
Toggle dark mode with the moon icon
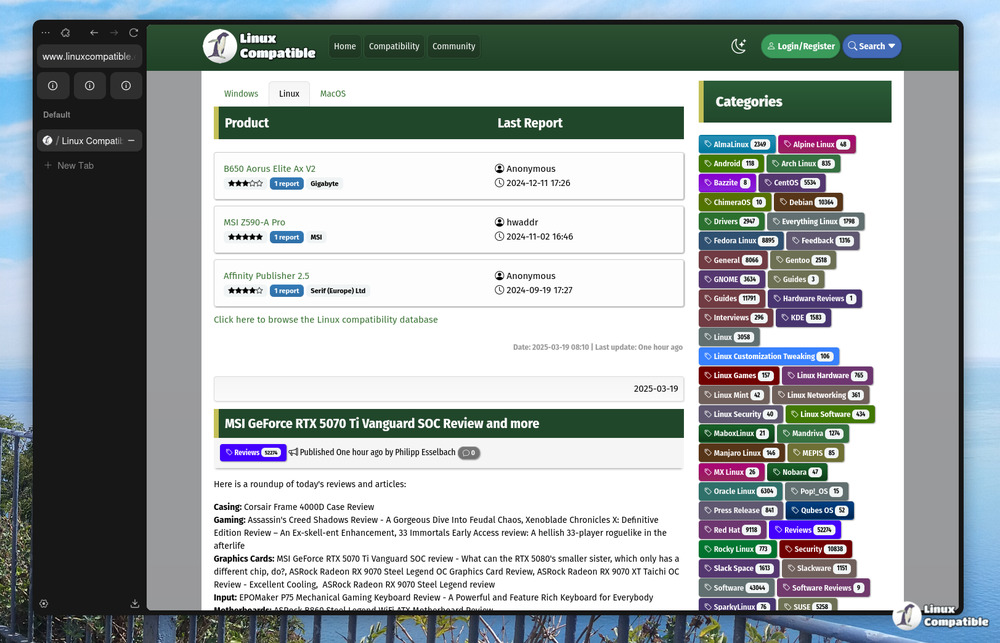[739, 46]
